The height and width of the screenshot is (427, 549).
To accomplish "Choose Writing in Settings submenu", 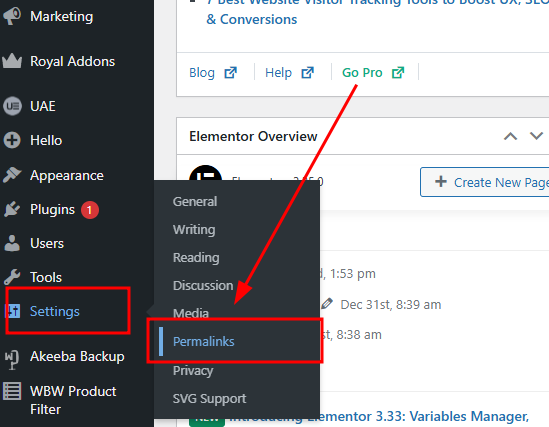I will [x=194, y=230].
